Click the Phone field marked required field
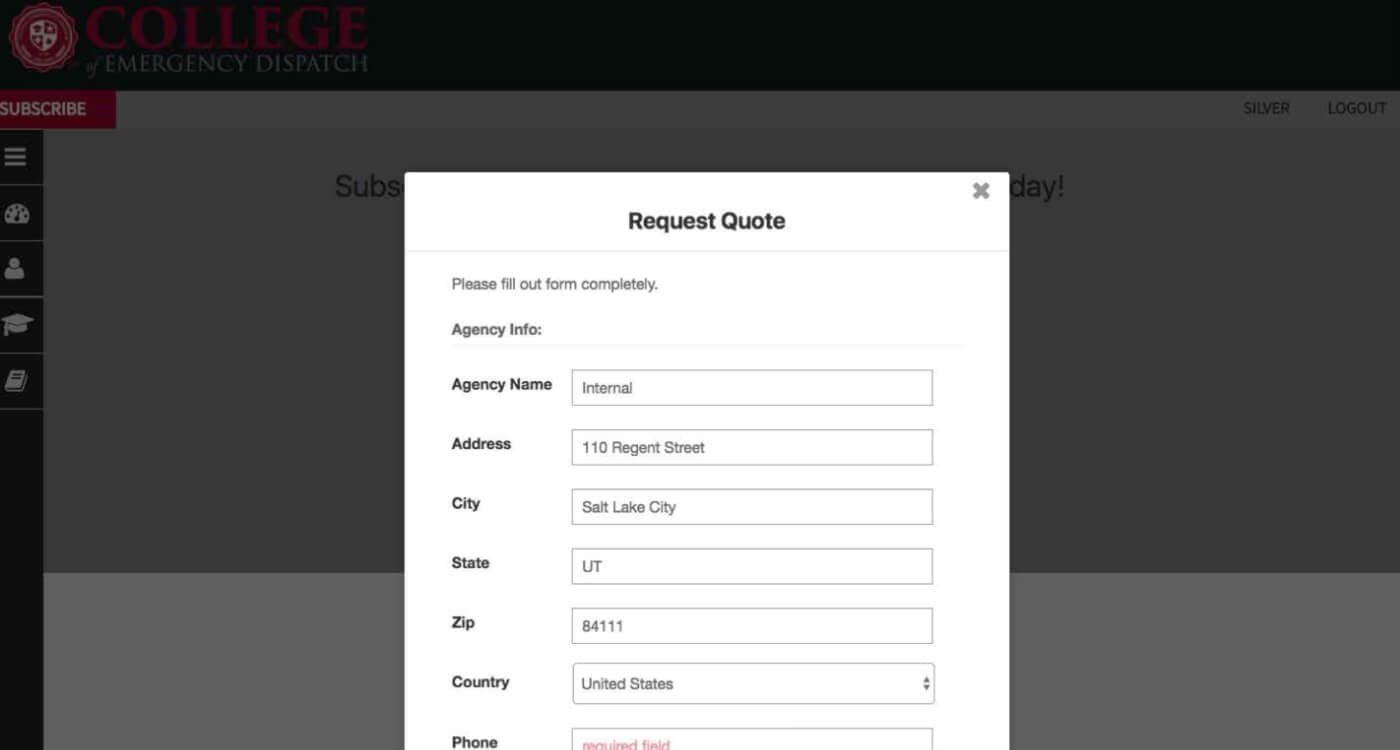 pos(751,742)
